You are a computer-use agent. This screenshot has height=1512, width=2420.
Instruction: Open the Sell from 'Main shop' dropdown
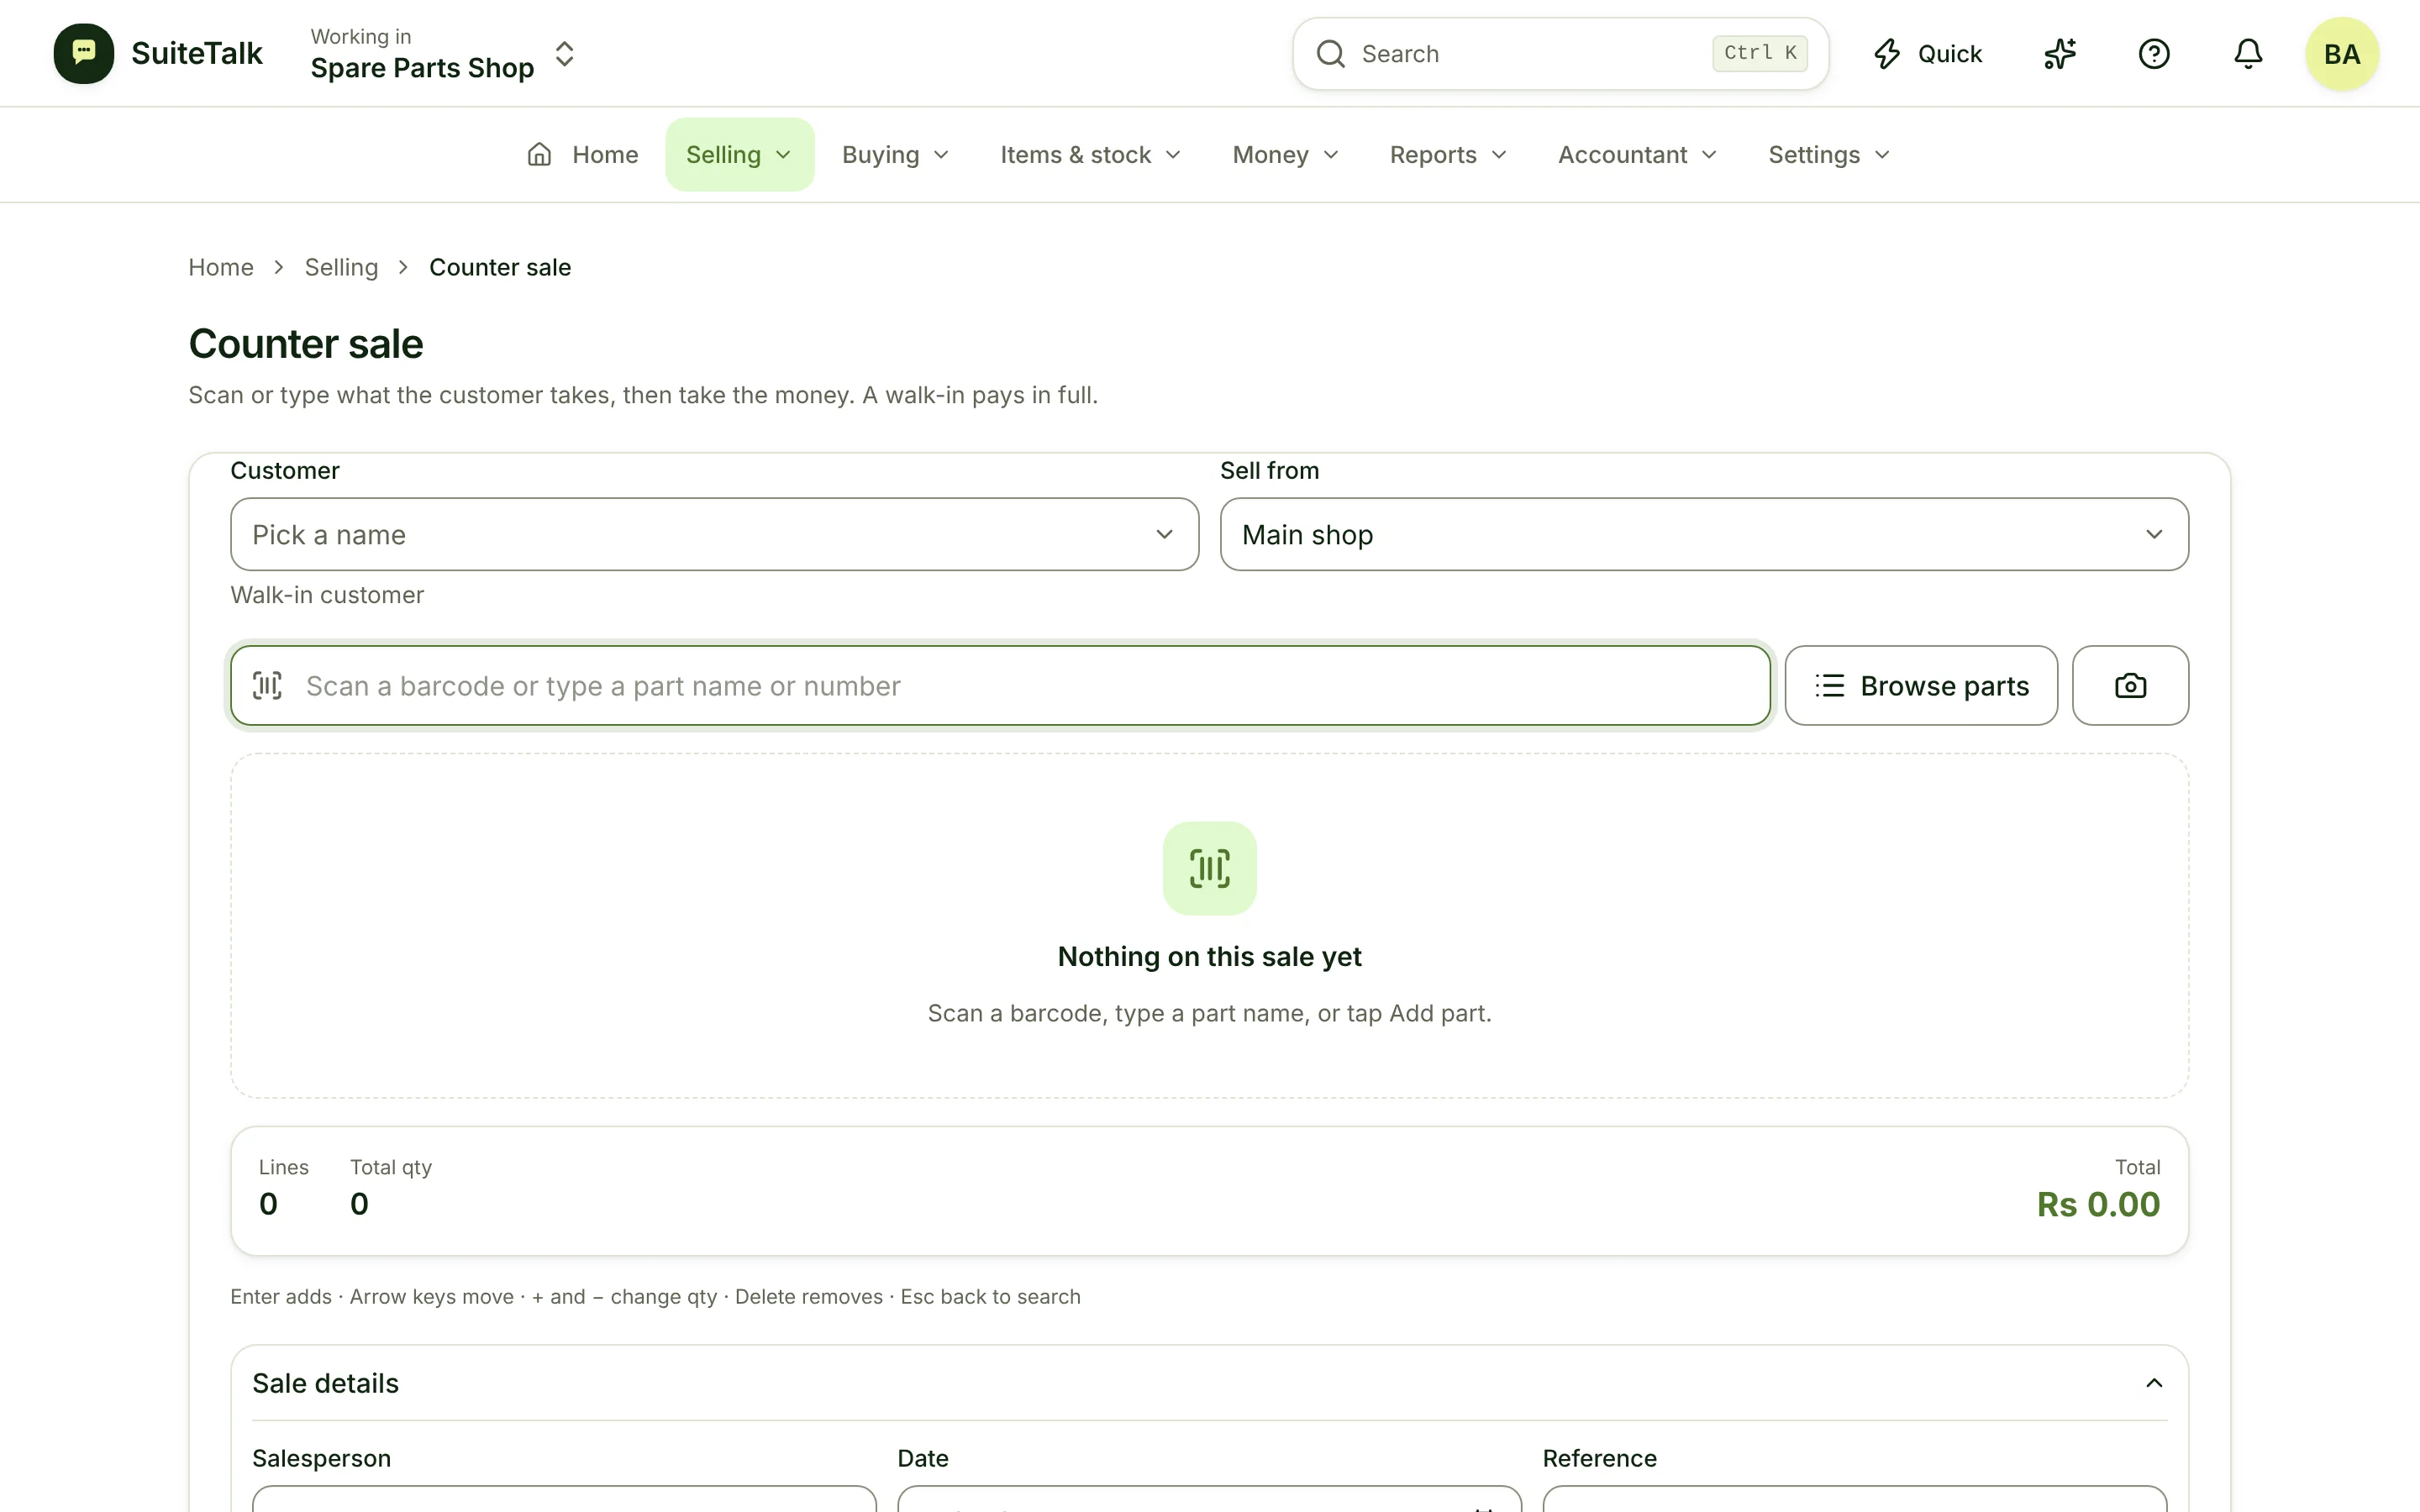[1704, 534]
